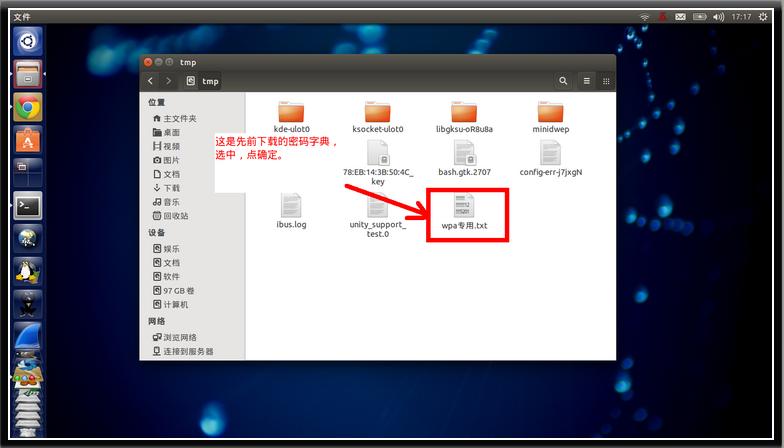Image resolution: width=784 pixels, height=448 pixels.
Task: Select the ibus.log file
Action: [x=291, y=207]
